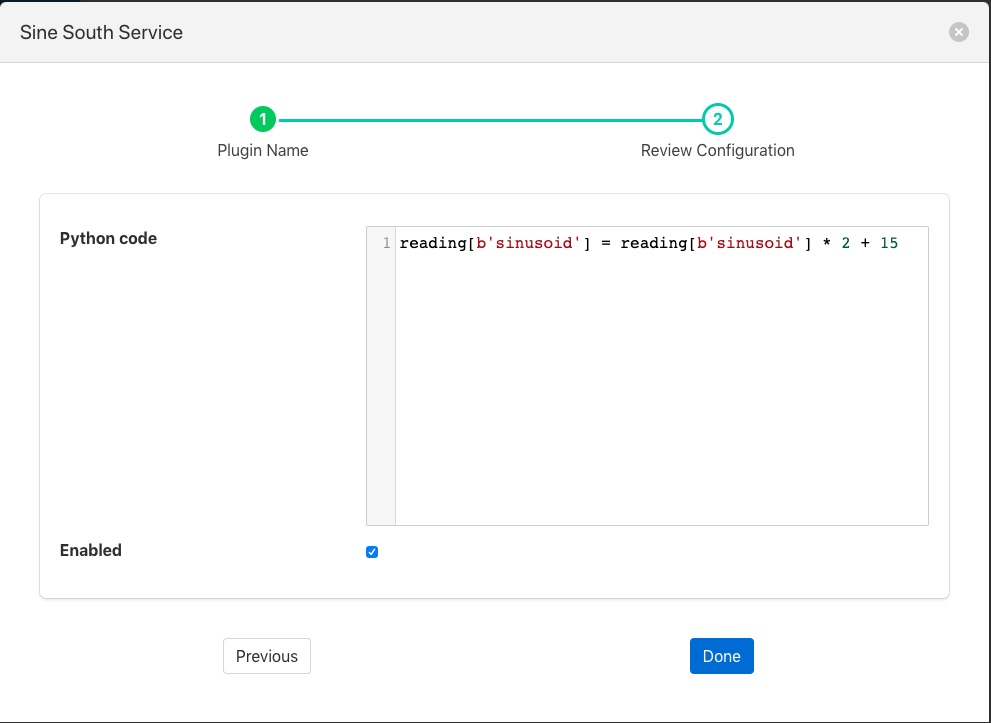Select the Review Configuration step label
Image resolution: width=991 pixels, height=723 pixels.
[717, 151]
